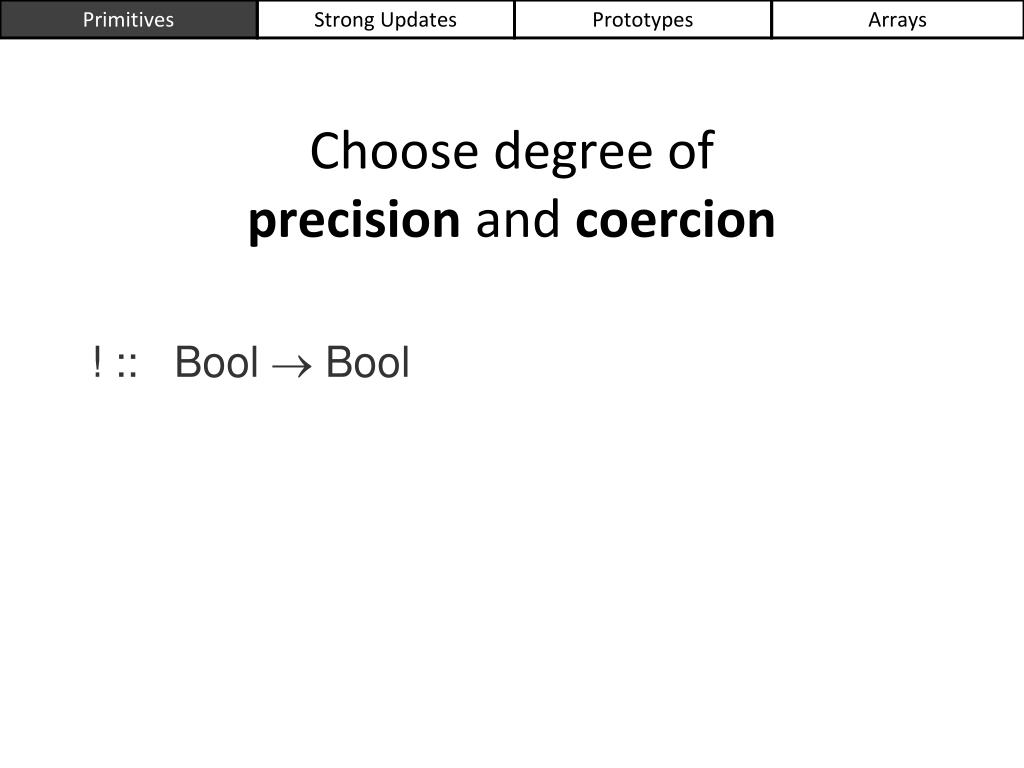Select the 'precision and coercion' title line
The width and height of the screenshot is (1024, 768).
point(512,220)
